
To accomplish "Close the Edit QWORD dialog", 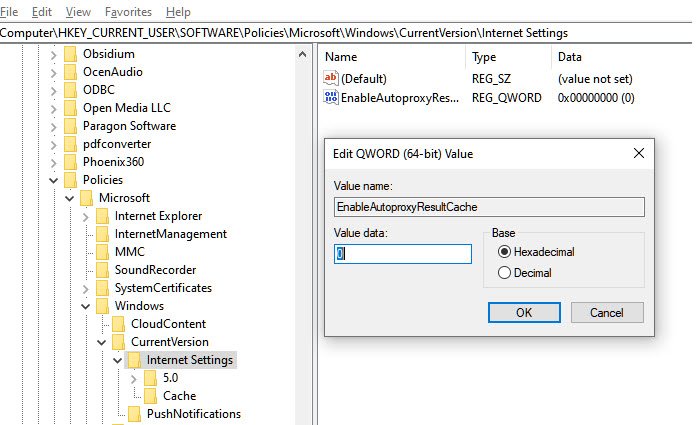I will [639, 153].
